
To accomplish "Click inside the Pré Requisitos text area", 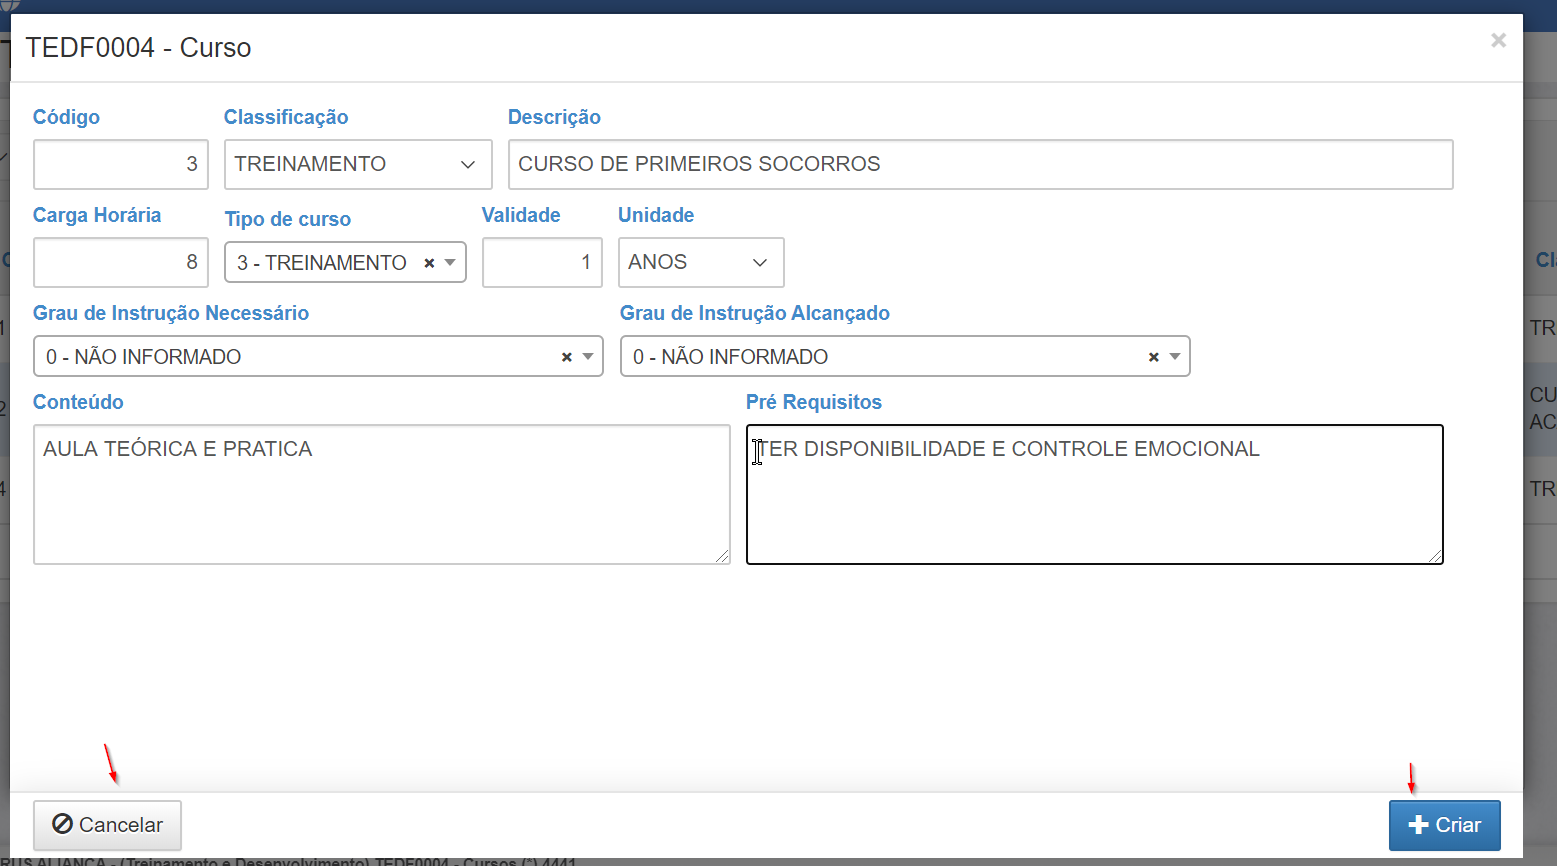I will (x=1095, y=495).
